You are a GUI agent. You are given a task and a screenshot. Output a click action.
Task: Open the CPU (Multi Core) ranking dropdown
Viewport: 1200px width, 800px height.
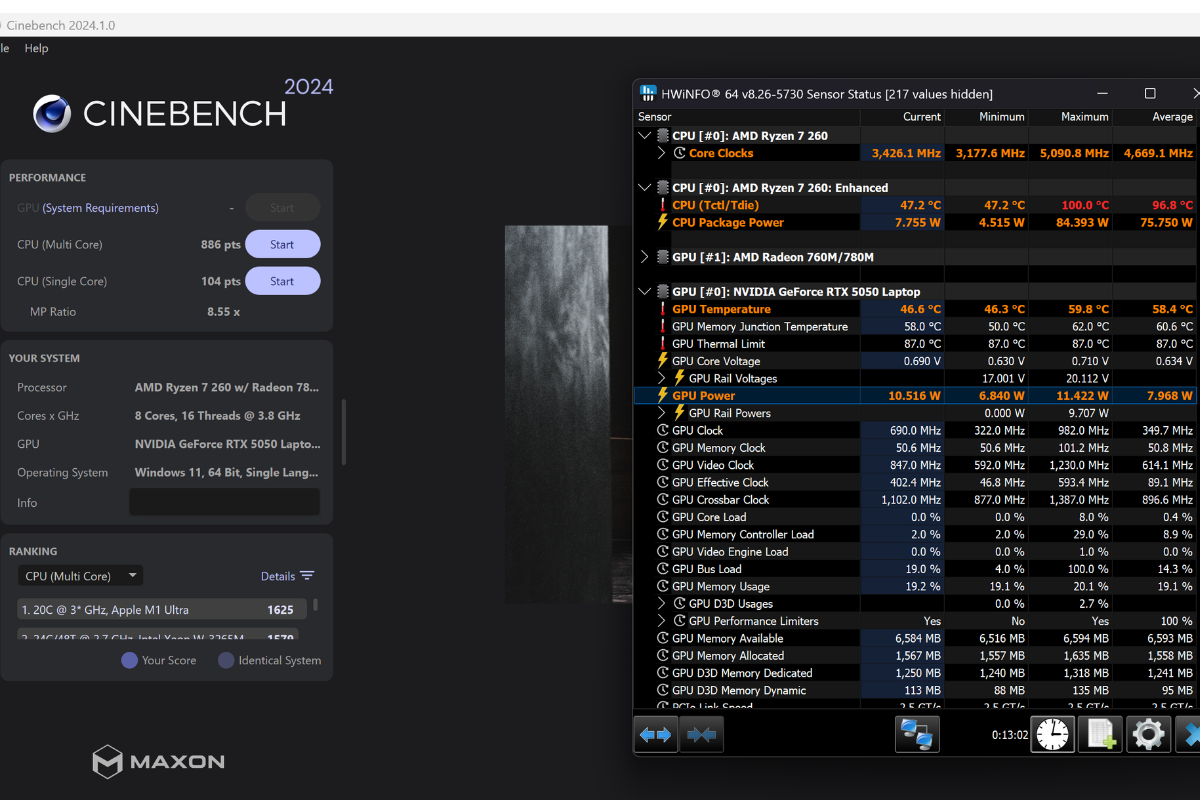81,576
